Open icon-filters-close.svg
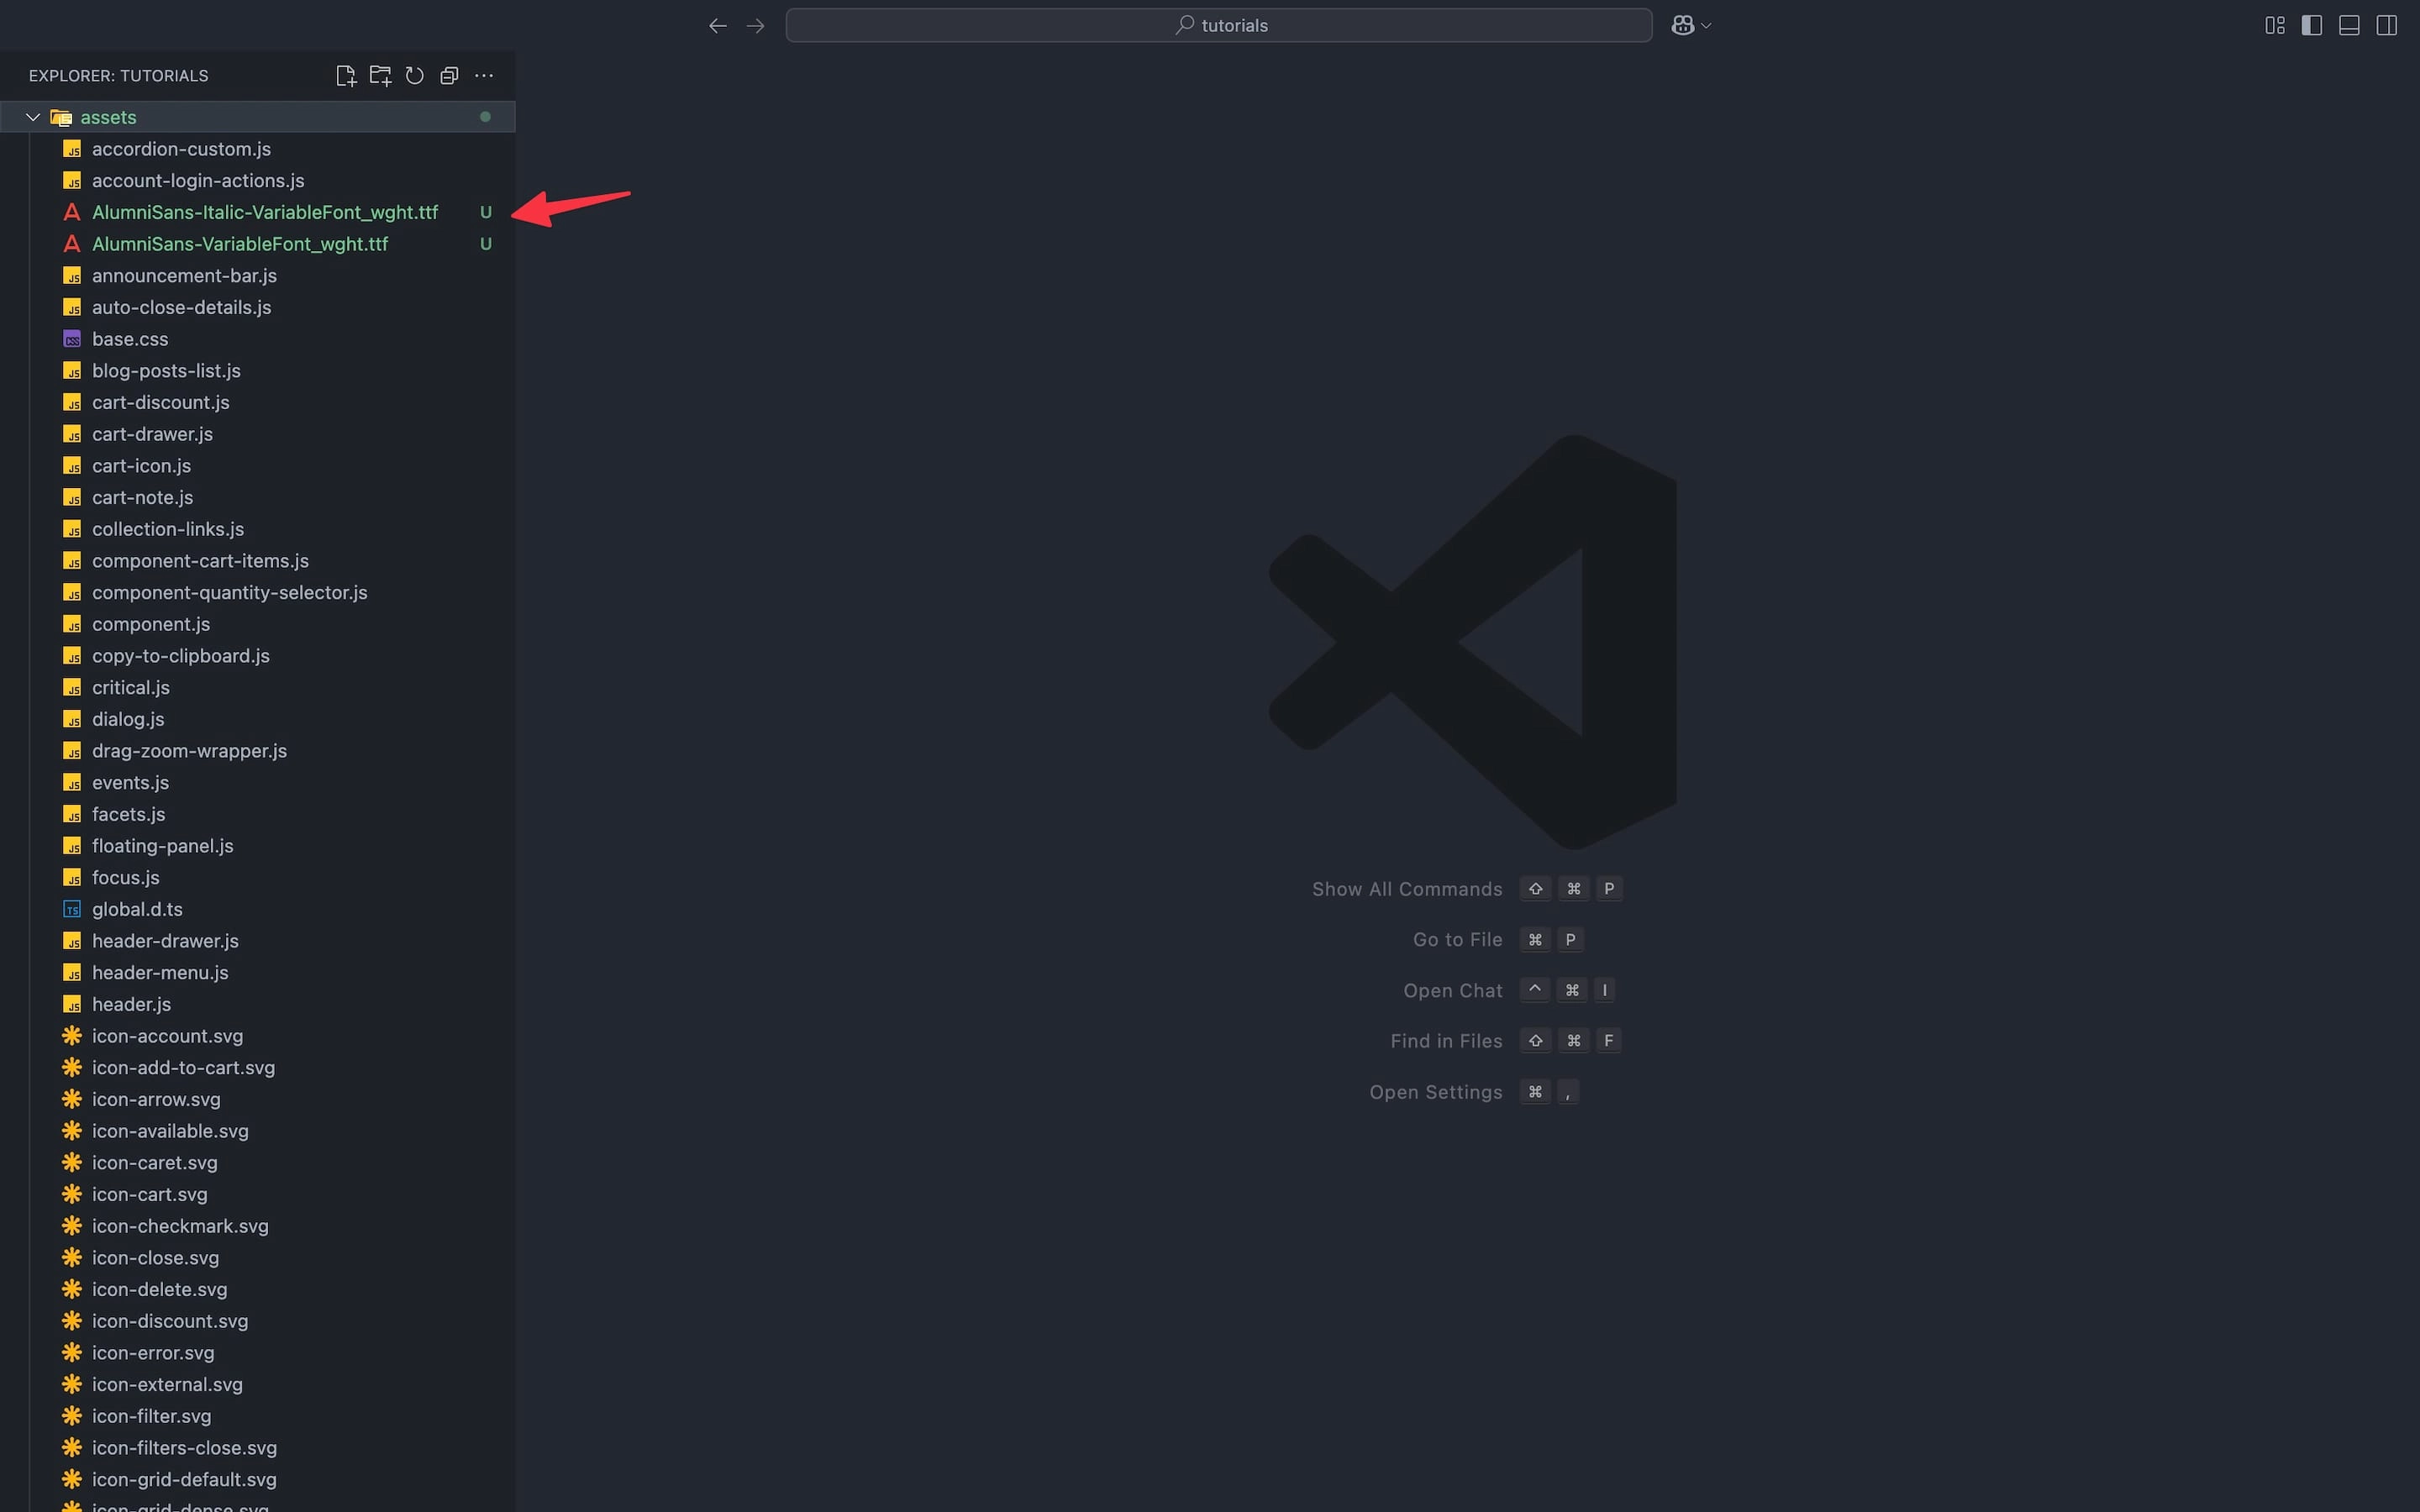 pos(258,1447)
